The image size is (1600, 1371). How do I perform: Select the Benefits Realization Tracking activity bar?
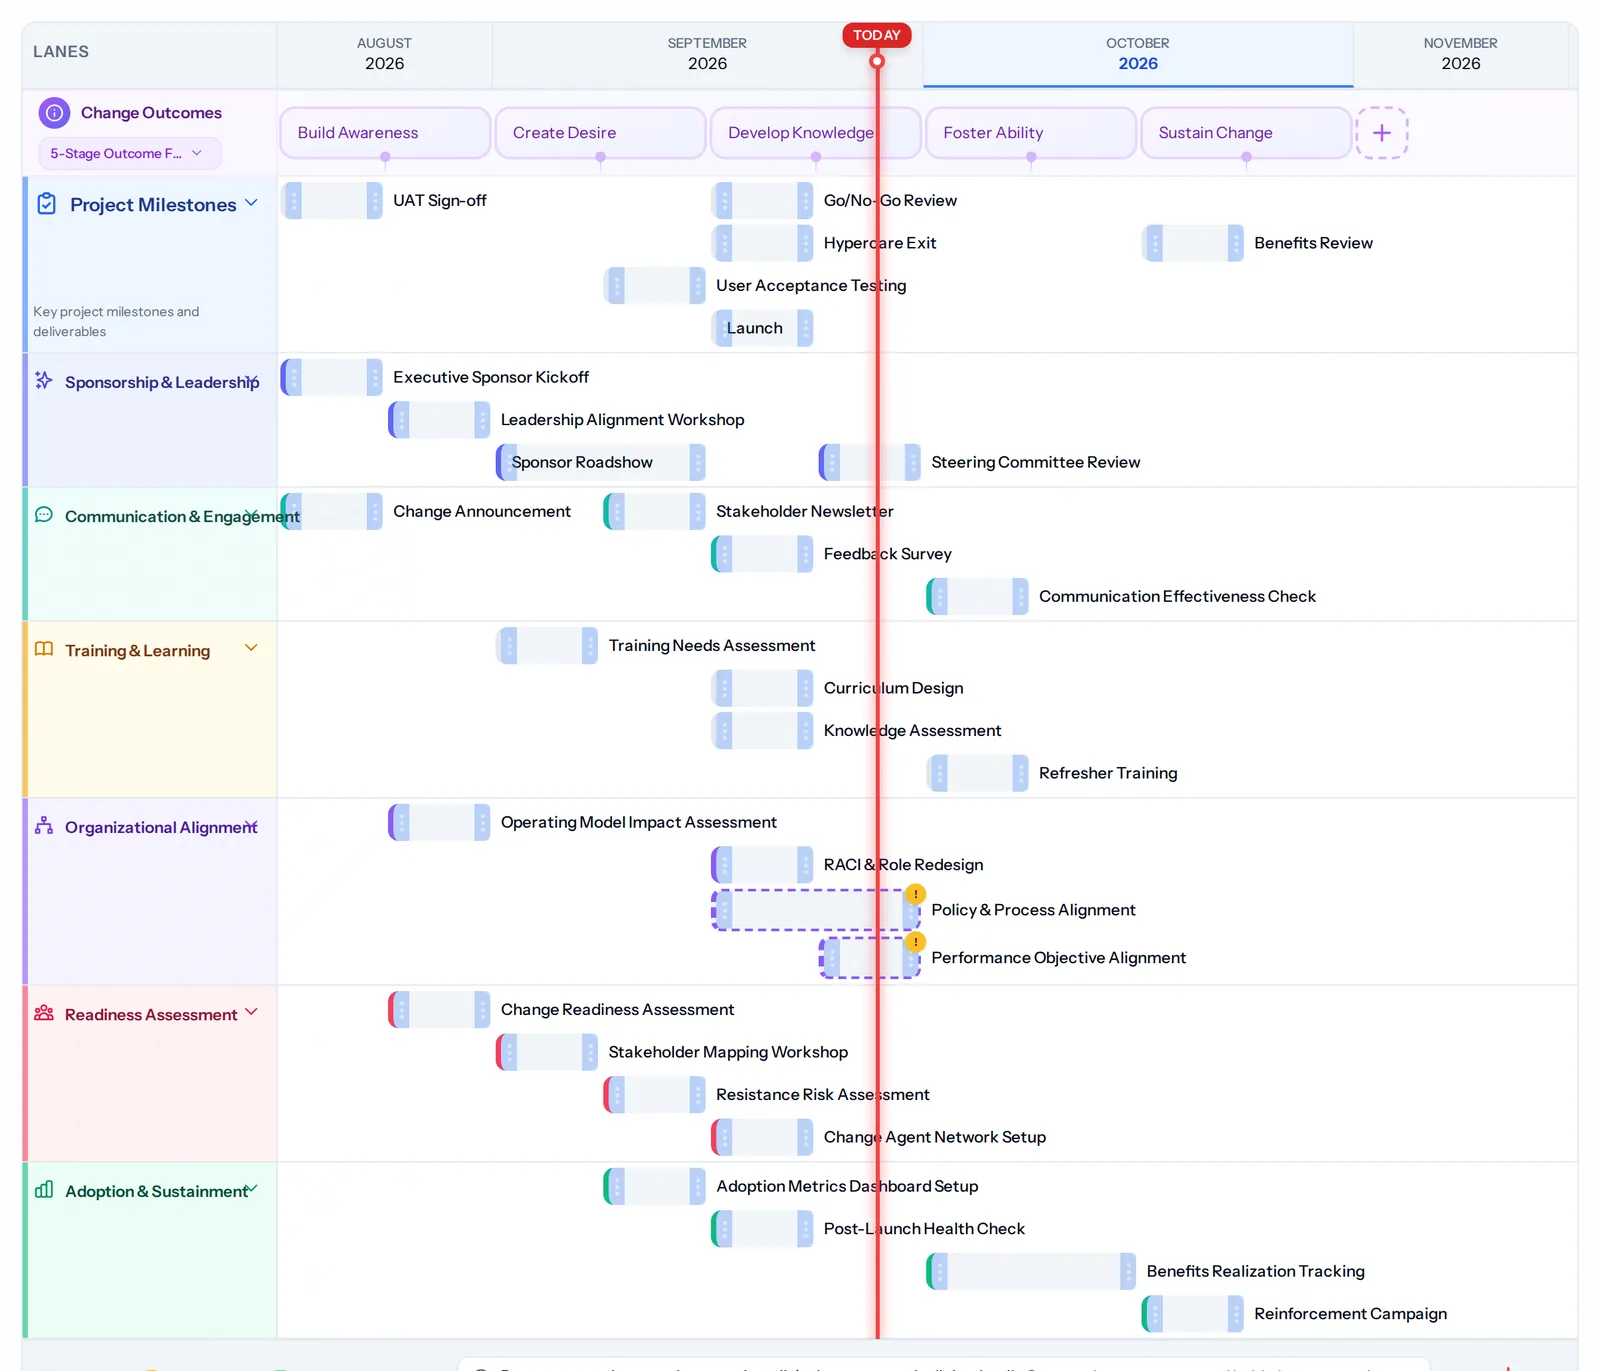(1031, 1271)
